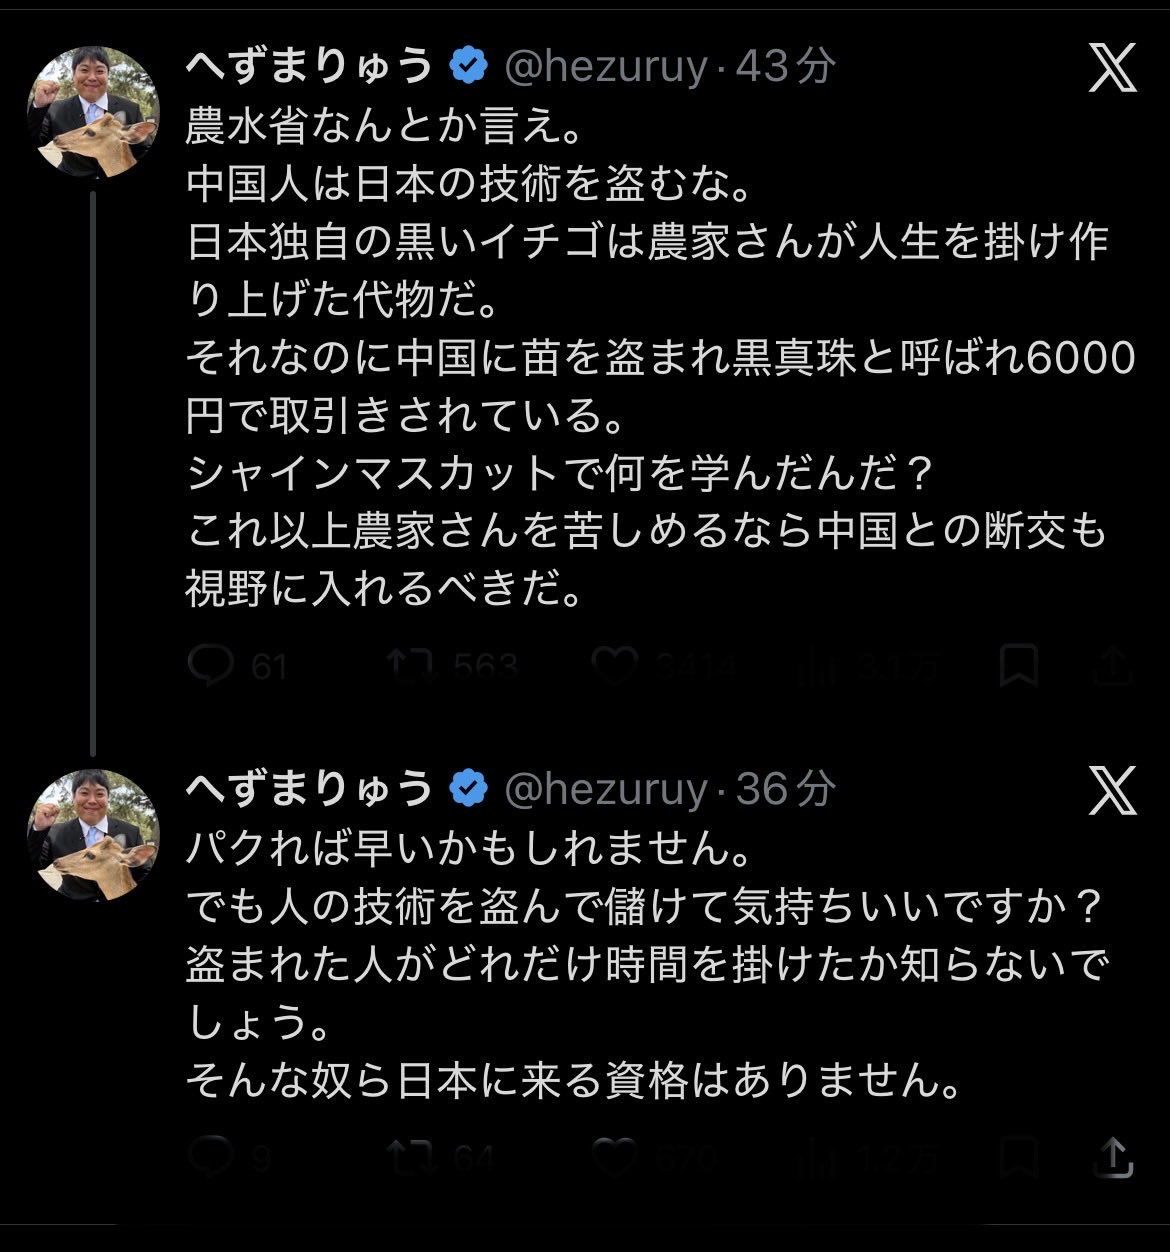This screenshot has height=1252, width=1170.
Task: View analytics bars icon on first tweet
Action: (x=818, y=666)
